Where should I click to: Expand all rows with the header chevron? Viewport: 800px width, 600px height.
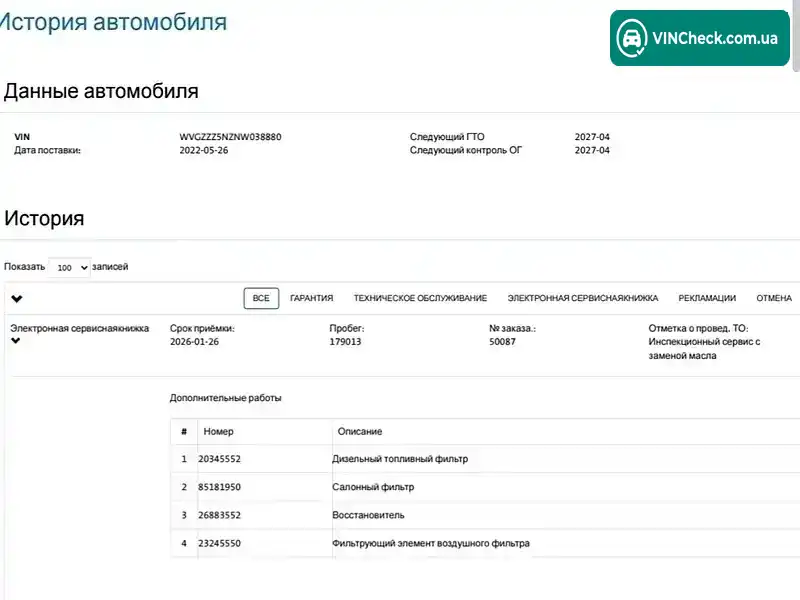[x=17, y=299]
